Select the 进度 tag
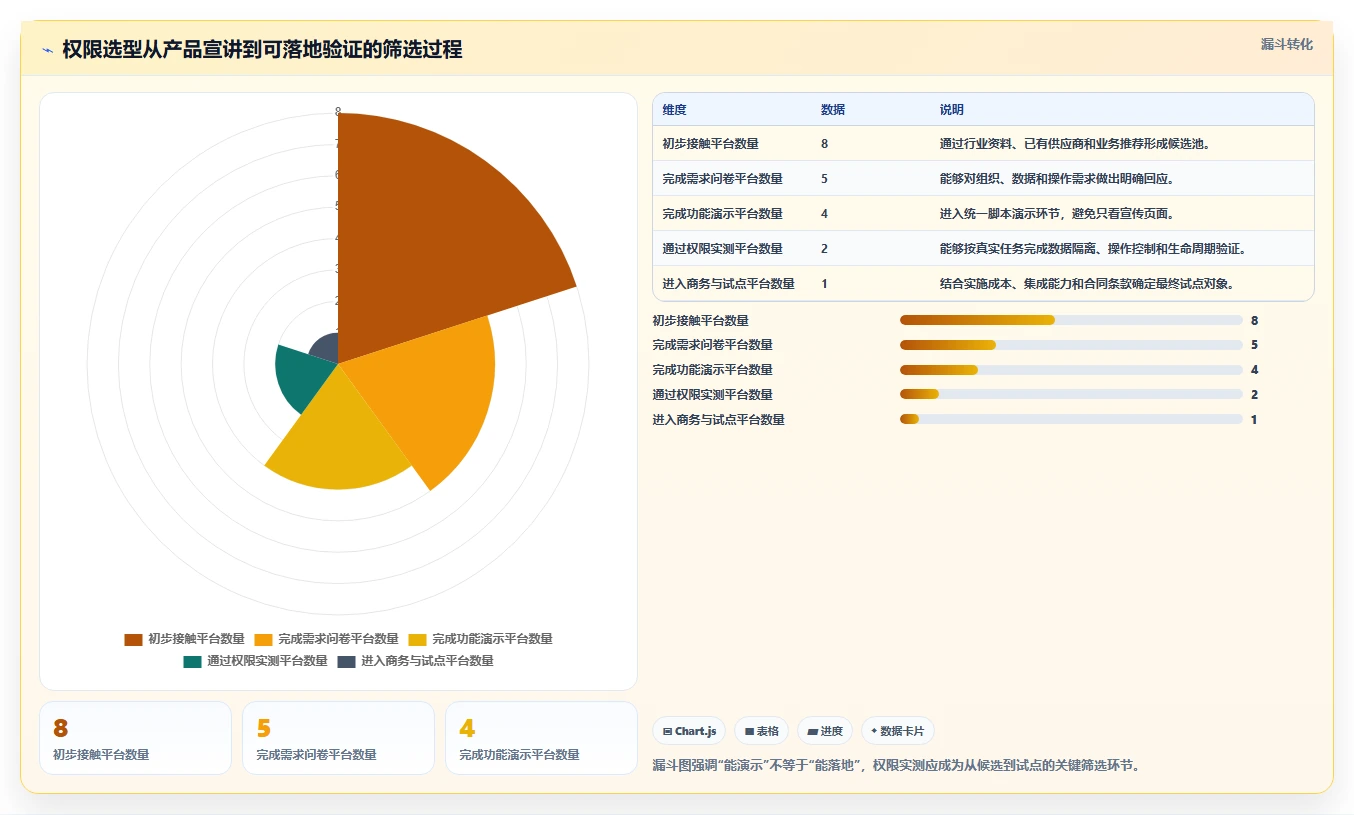 (825, 731)
